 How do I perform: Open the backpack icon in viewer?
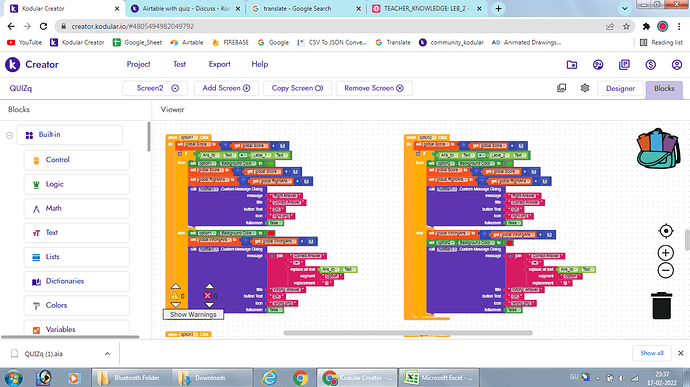658,149
